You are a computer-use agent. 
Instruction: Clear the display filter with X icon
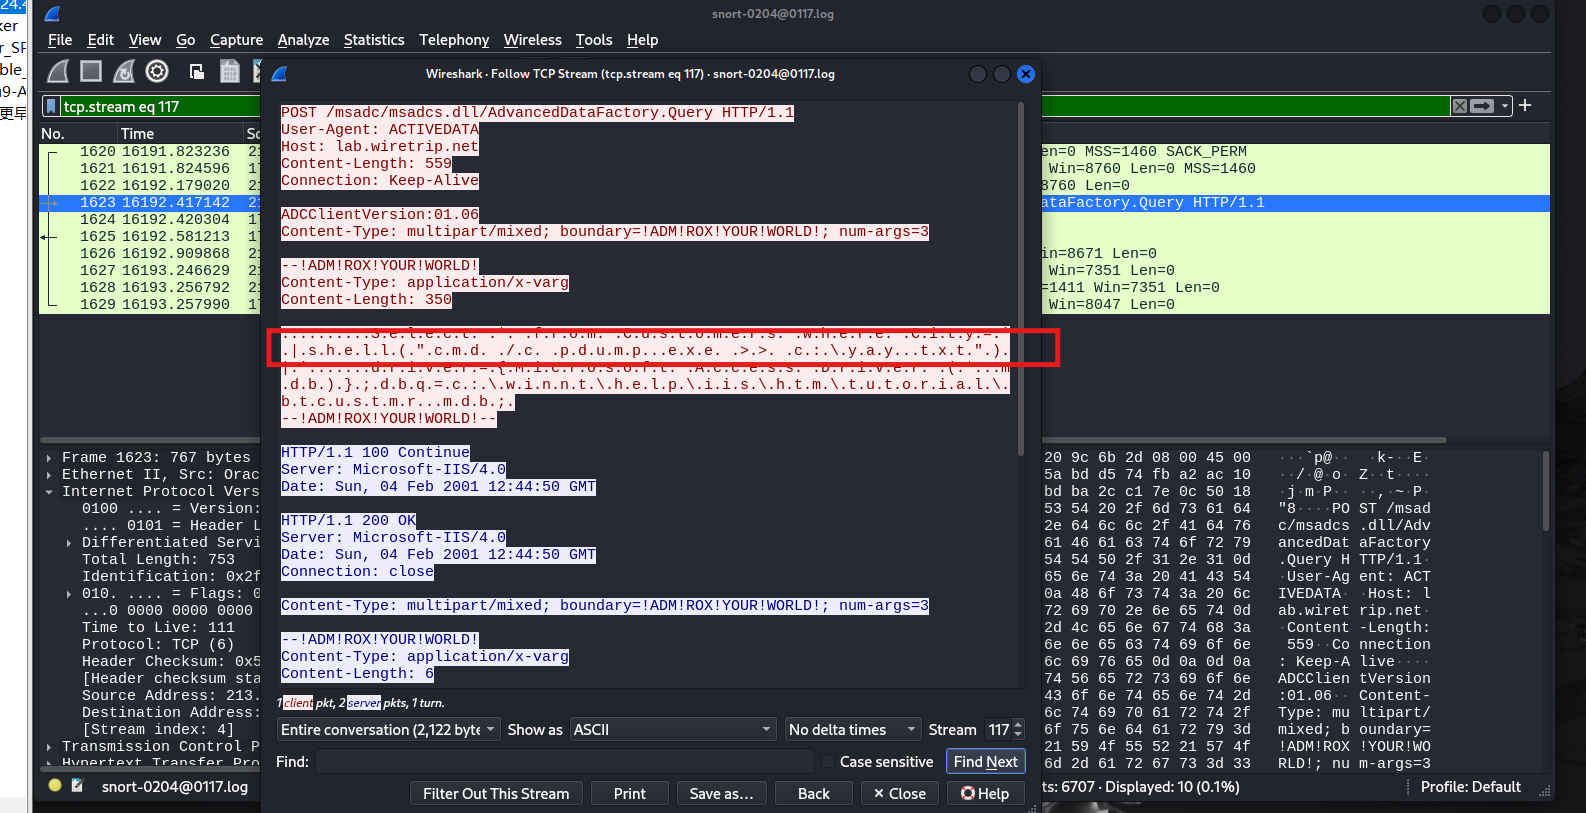click(x=1460, y=106)
